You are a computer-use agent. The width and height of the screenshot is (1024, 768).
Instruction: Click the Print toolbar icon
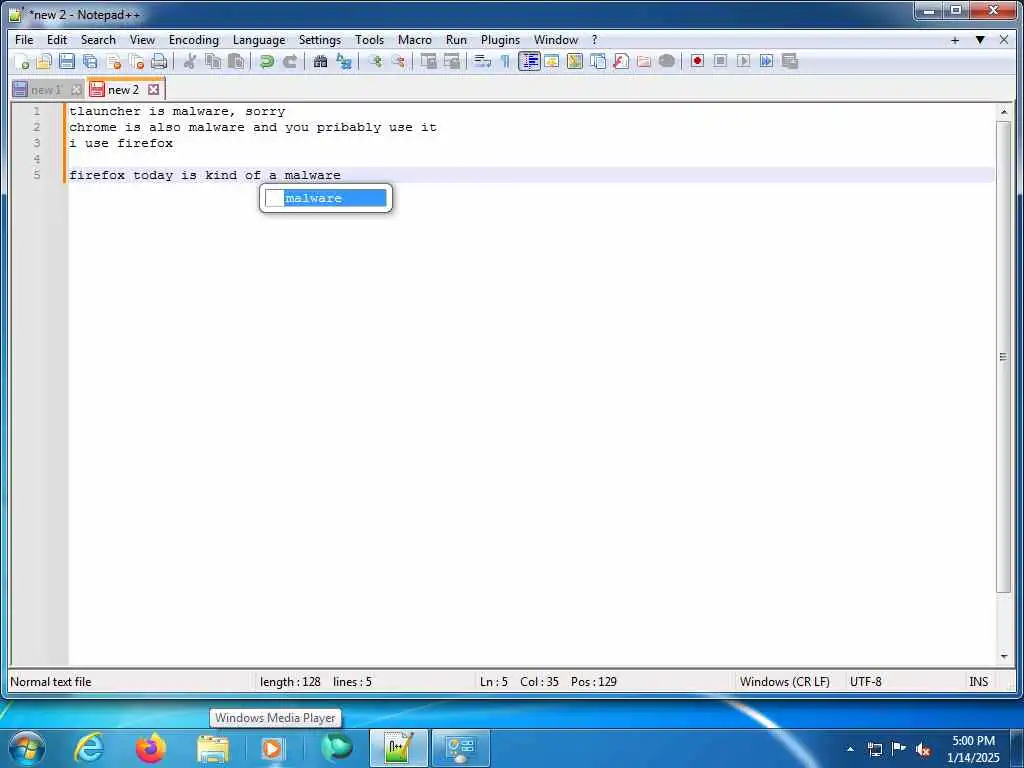(159, 61)
